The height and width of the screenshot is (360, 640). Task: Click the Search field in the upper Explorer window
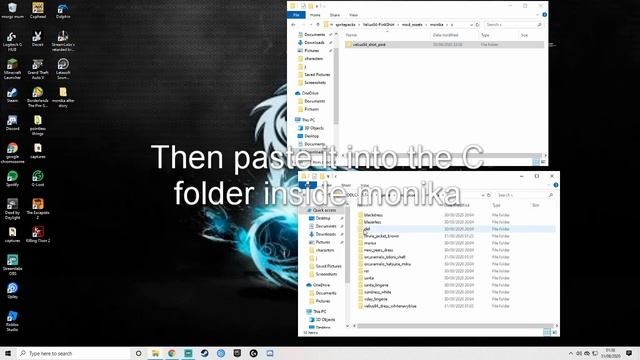(513, 25)
